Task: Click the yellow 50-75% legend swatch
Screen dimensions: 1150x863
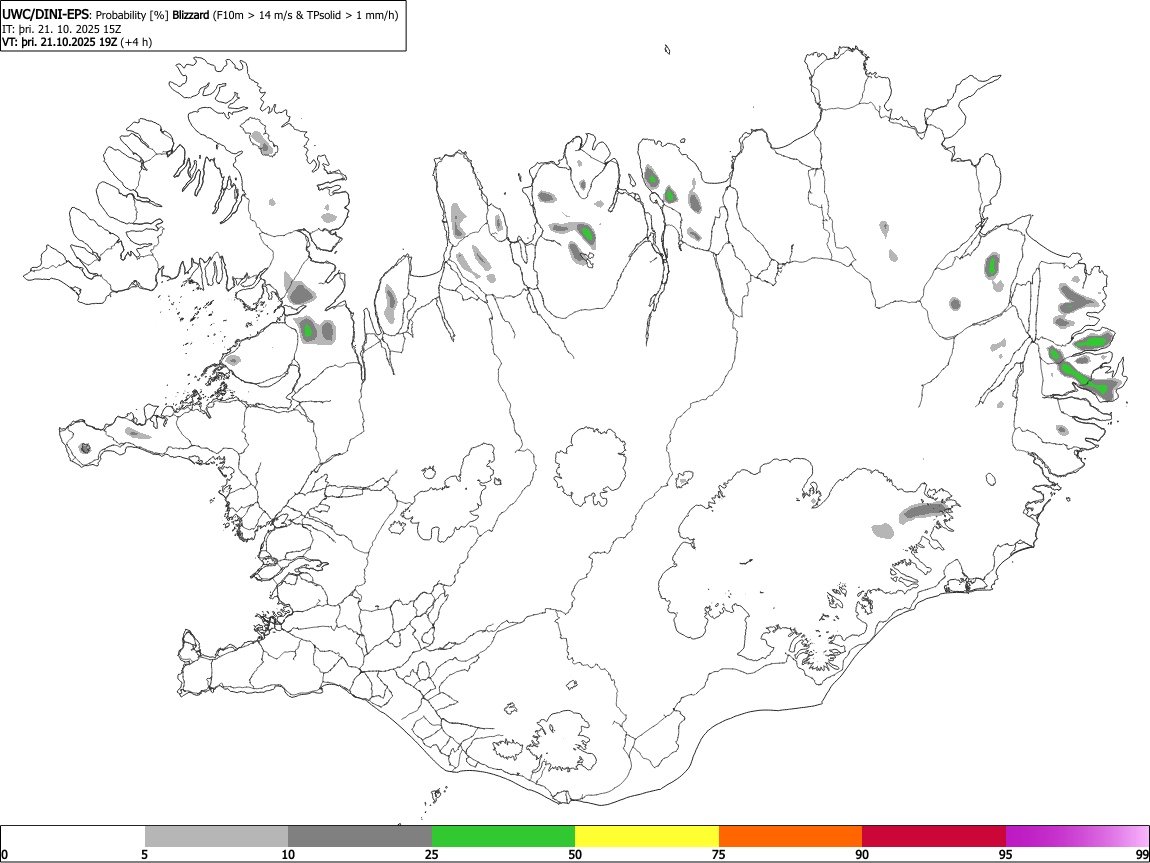Action: coord(647,837)
